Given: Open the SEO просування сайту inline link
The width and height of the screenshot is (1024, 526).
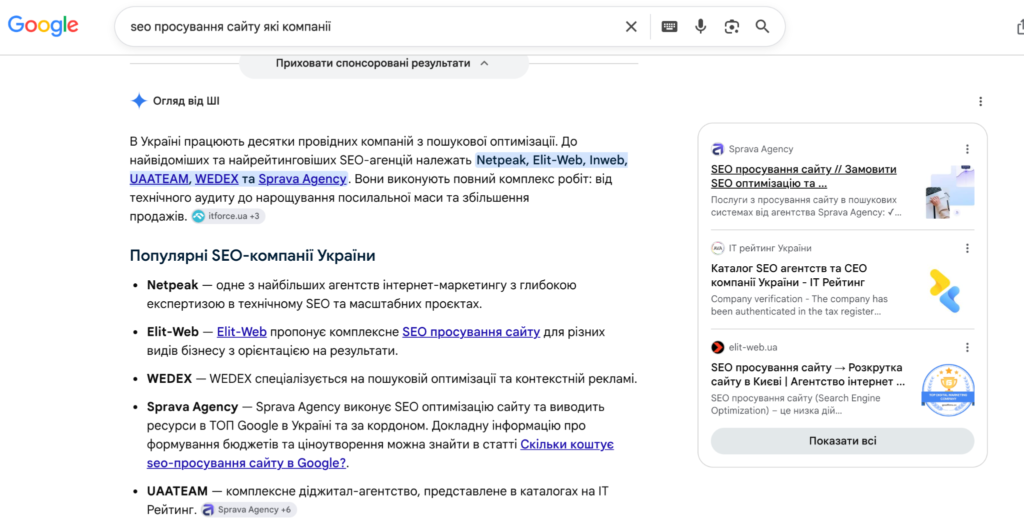Looking at the screenshot, I should click(471, 332).
